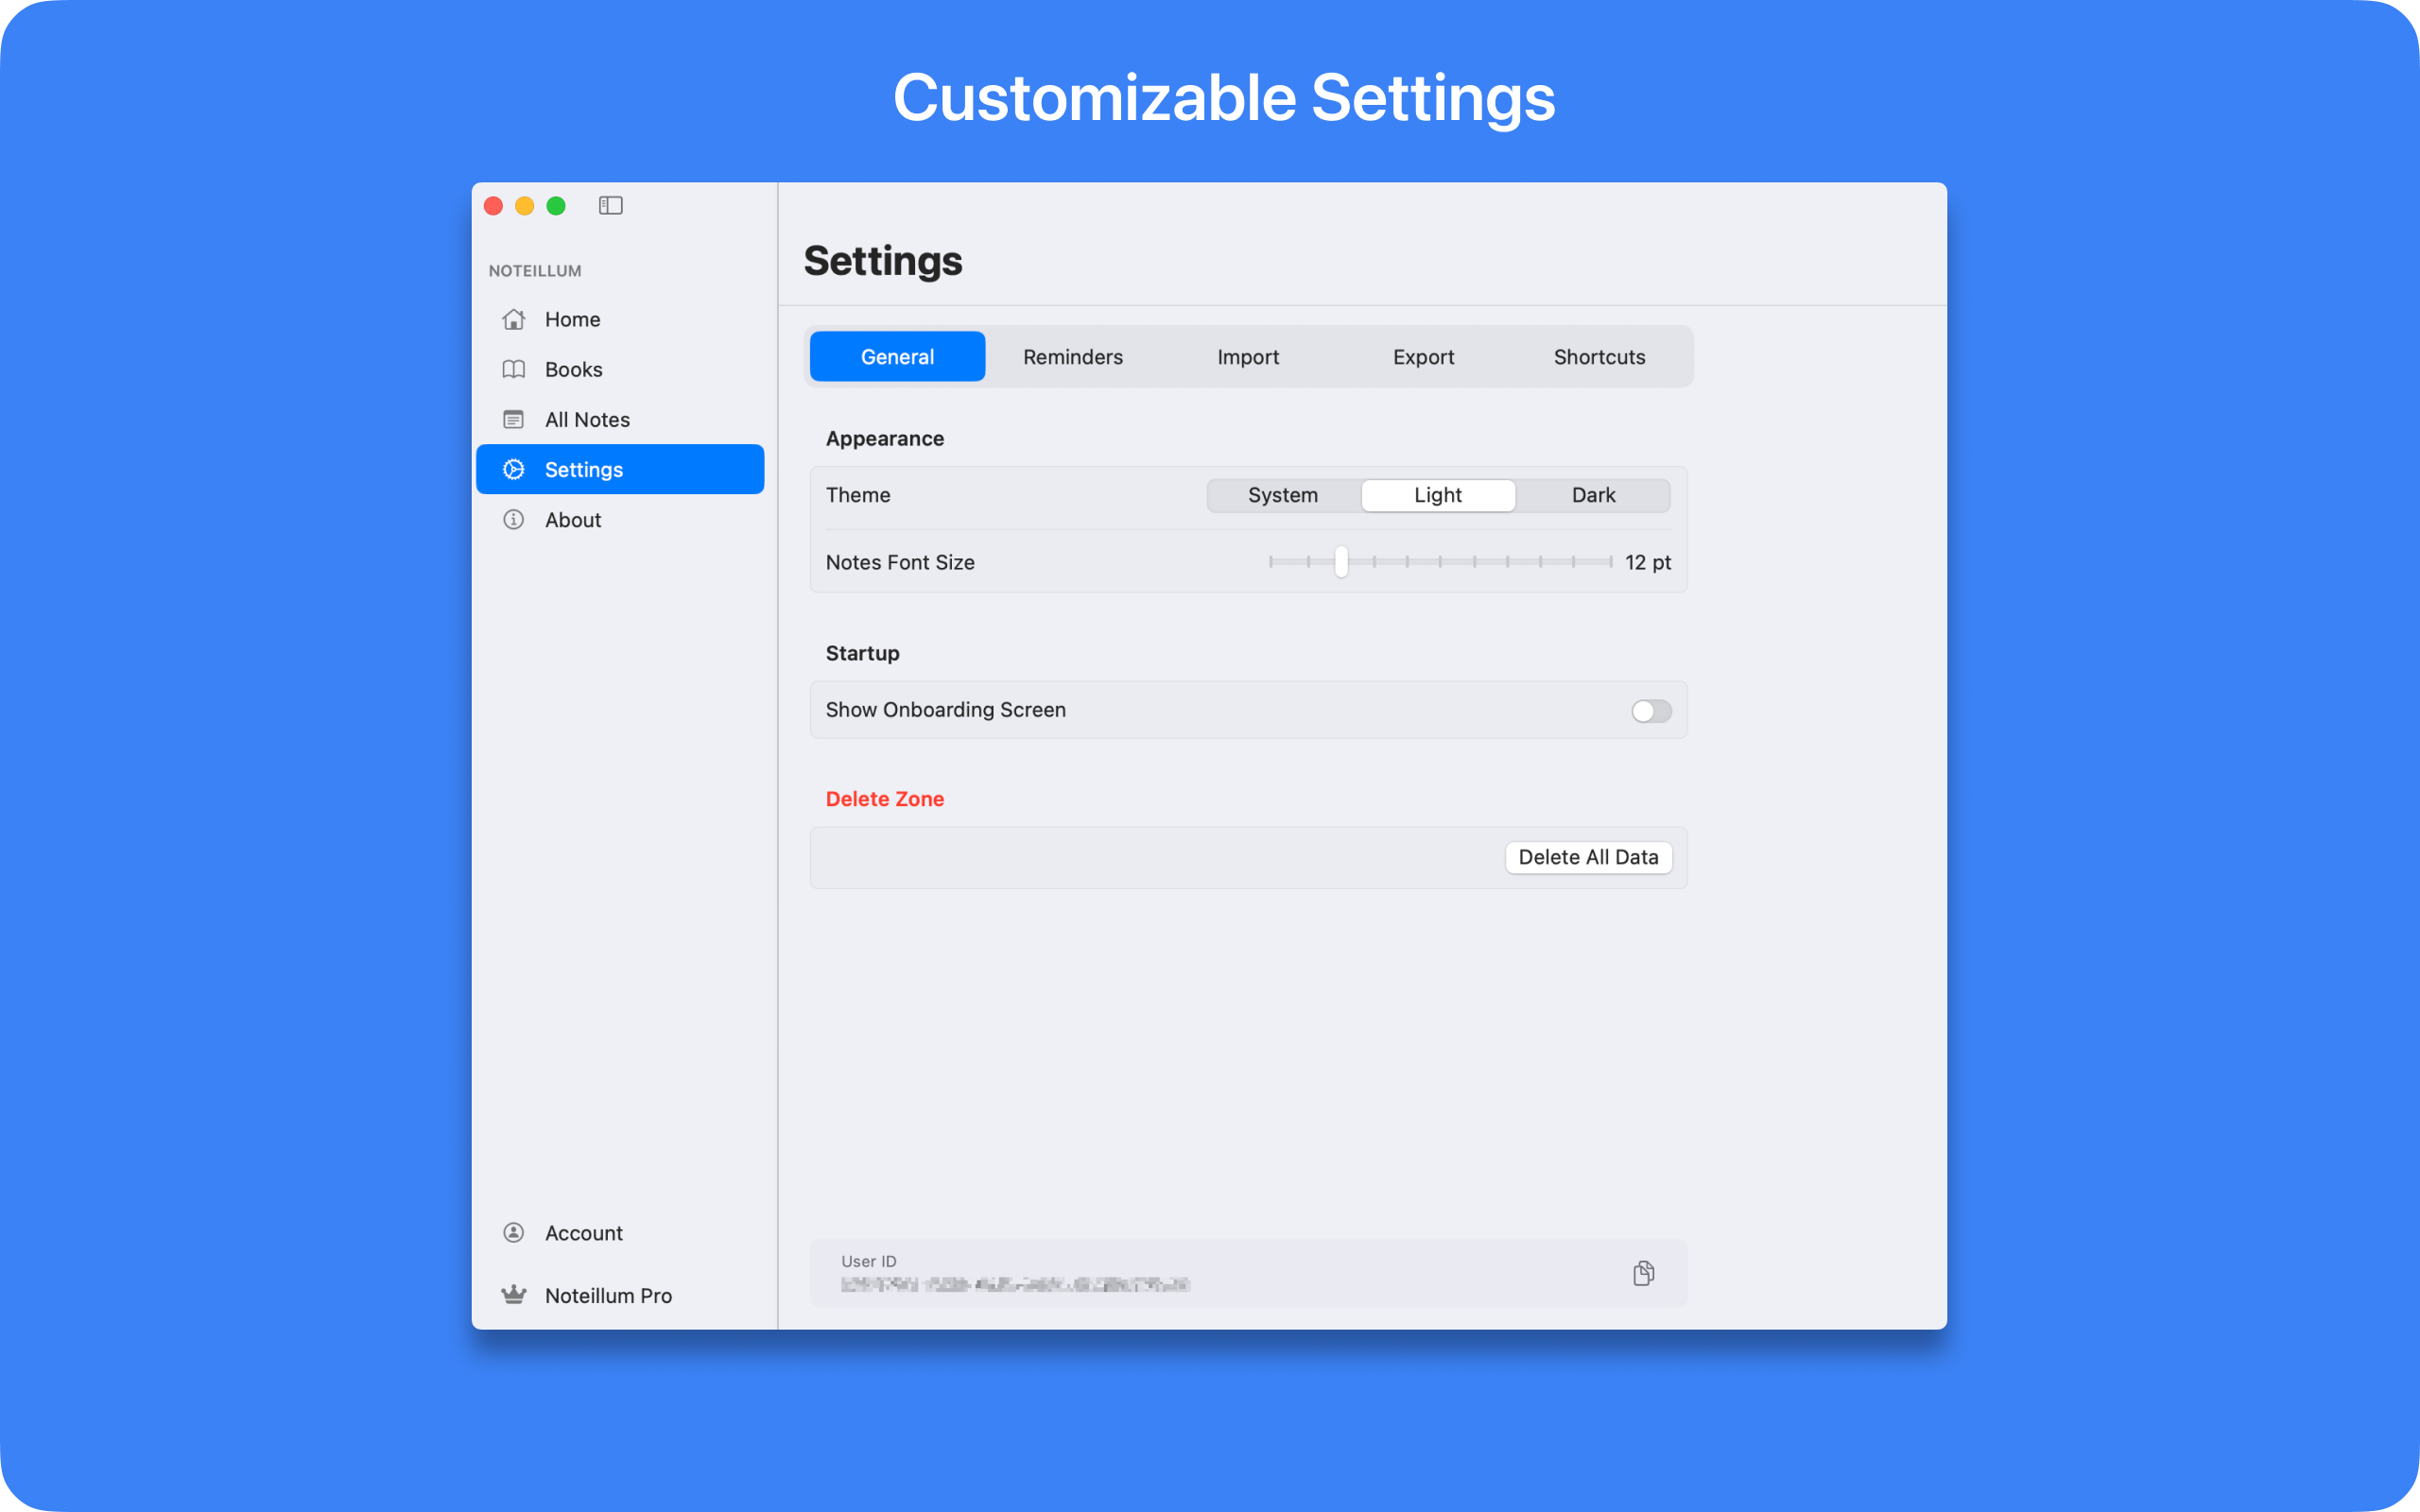Open Account via the person icon
The height and width of the screenshot is (1512, 2420).
click(x=513, y=1232)
